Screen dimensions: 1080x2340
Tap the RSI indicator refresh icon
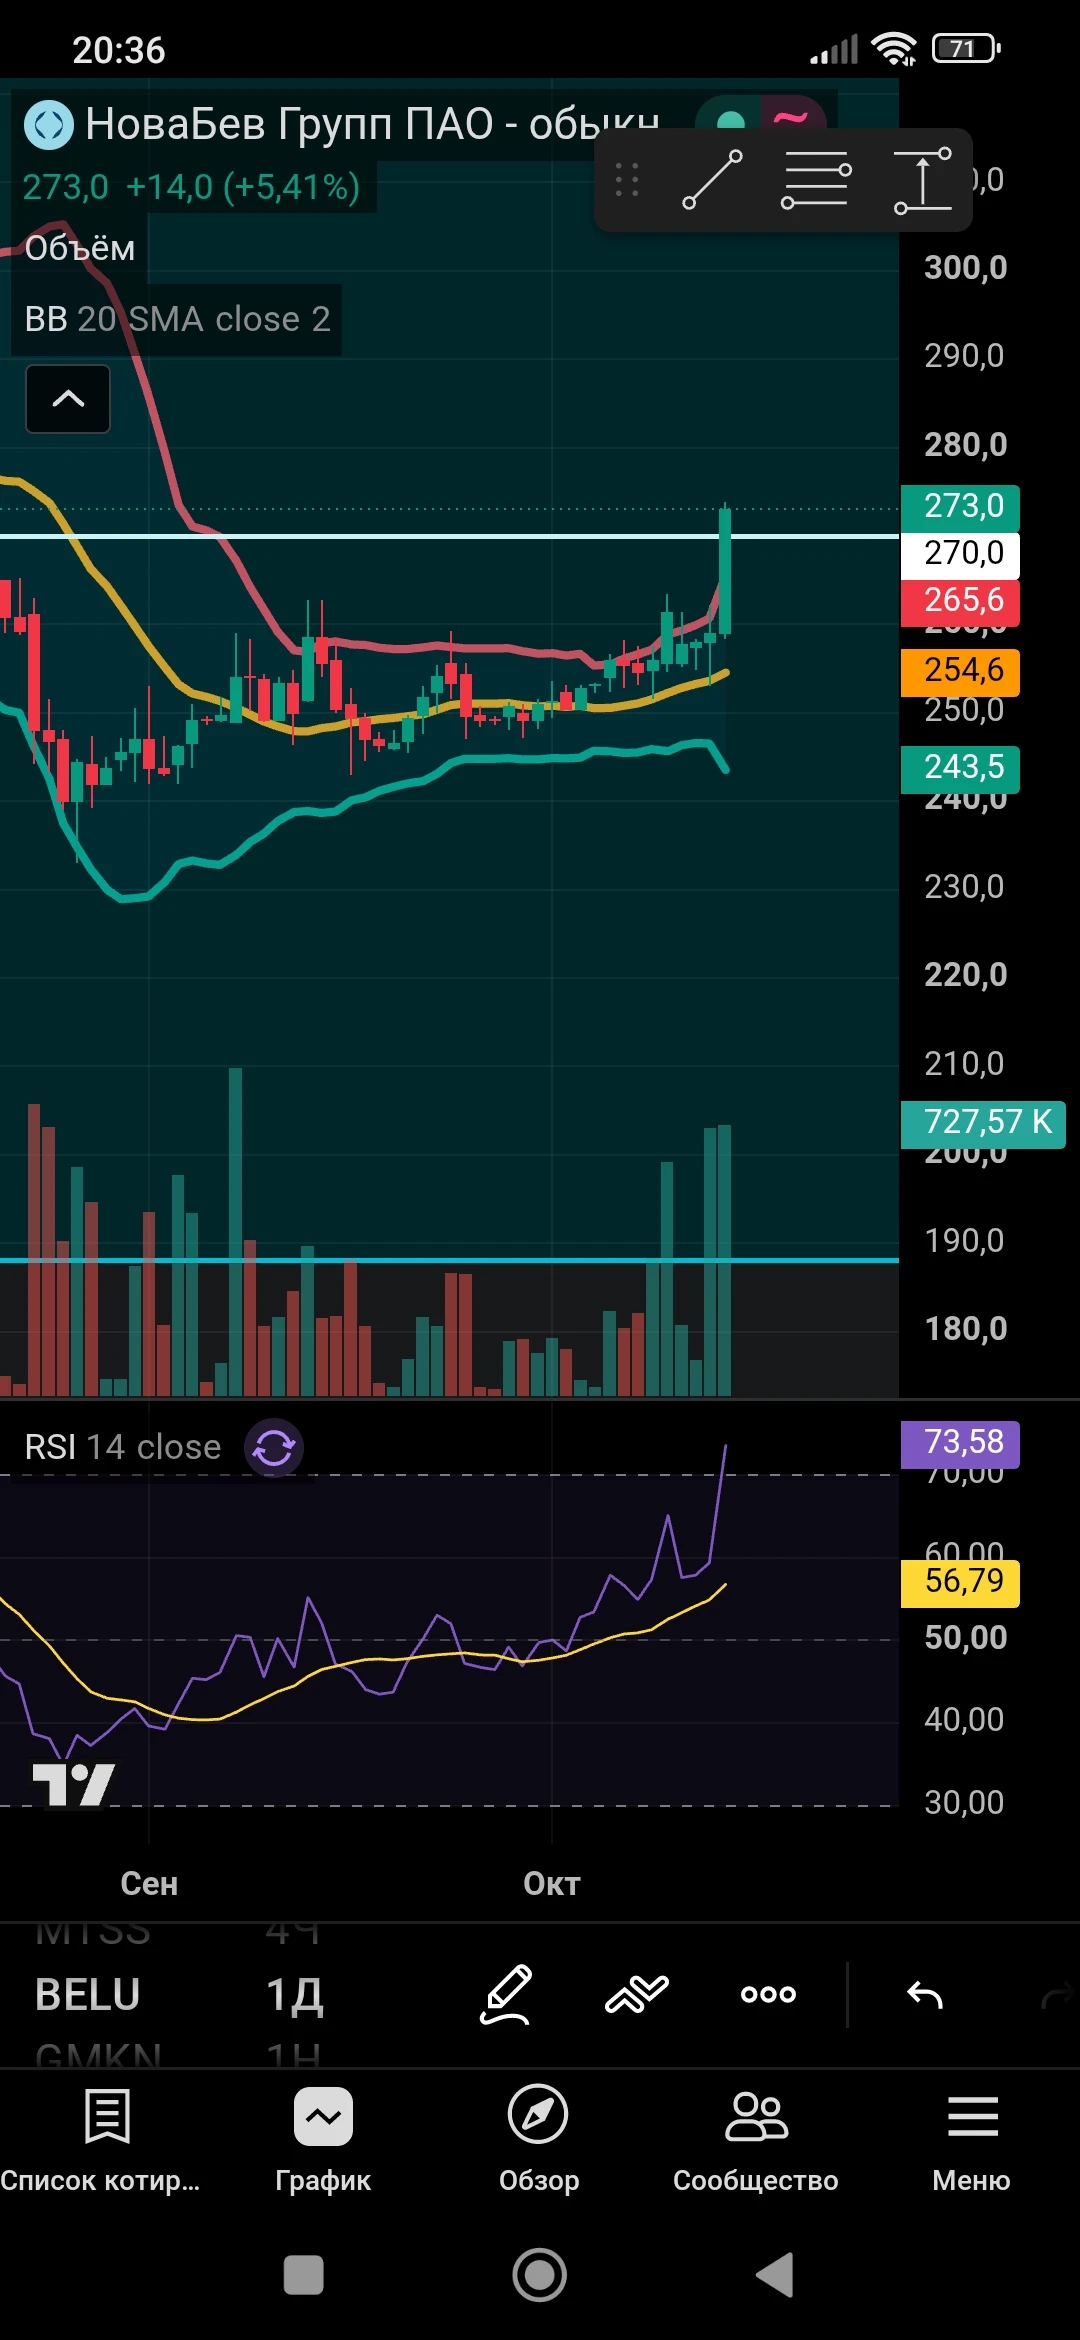coord(274,1447)
